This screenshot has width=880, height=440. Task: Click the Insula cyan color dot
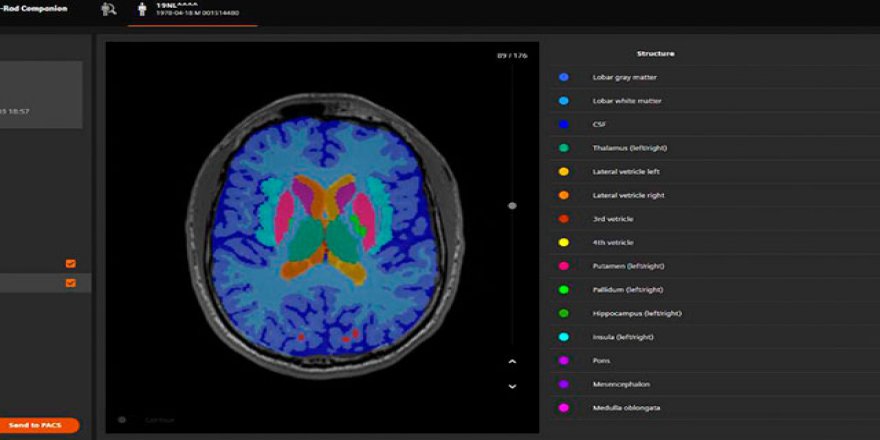pos(564,337)
